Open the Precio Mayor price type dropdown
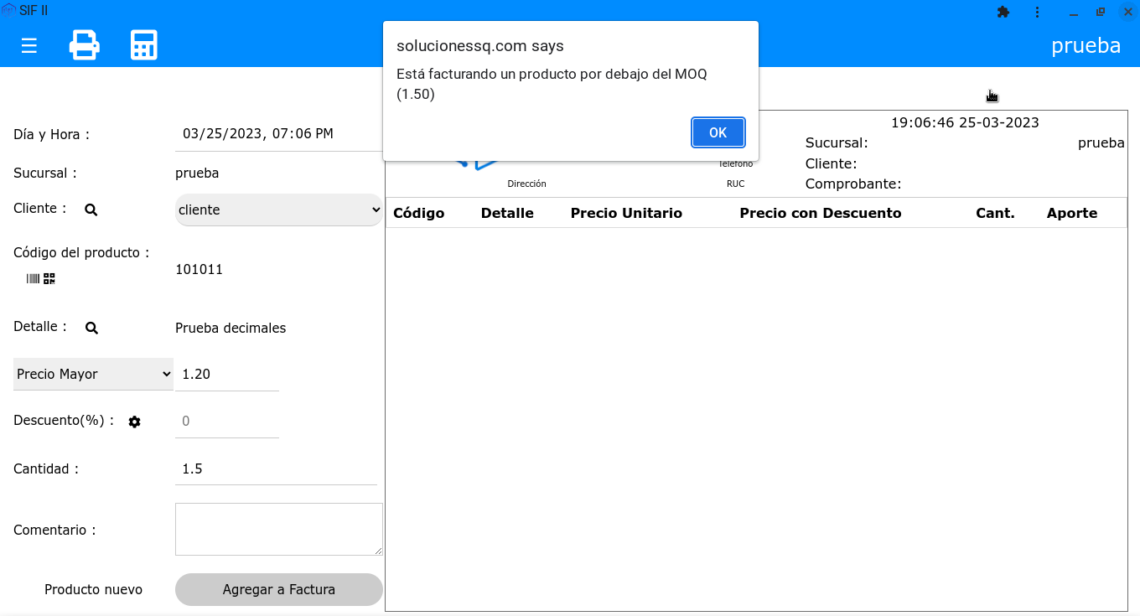 click(x=94, y=374)
